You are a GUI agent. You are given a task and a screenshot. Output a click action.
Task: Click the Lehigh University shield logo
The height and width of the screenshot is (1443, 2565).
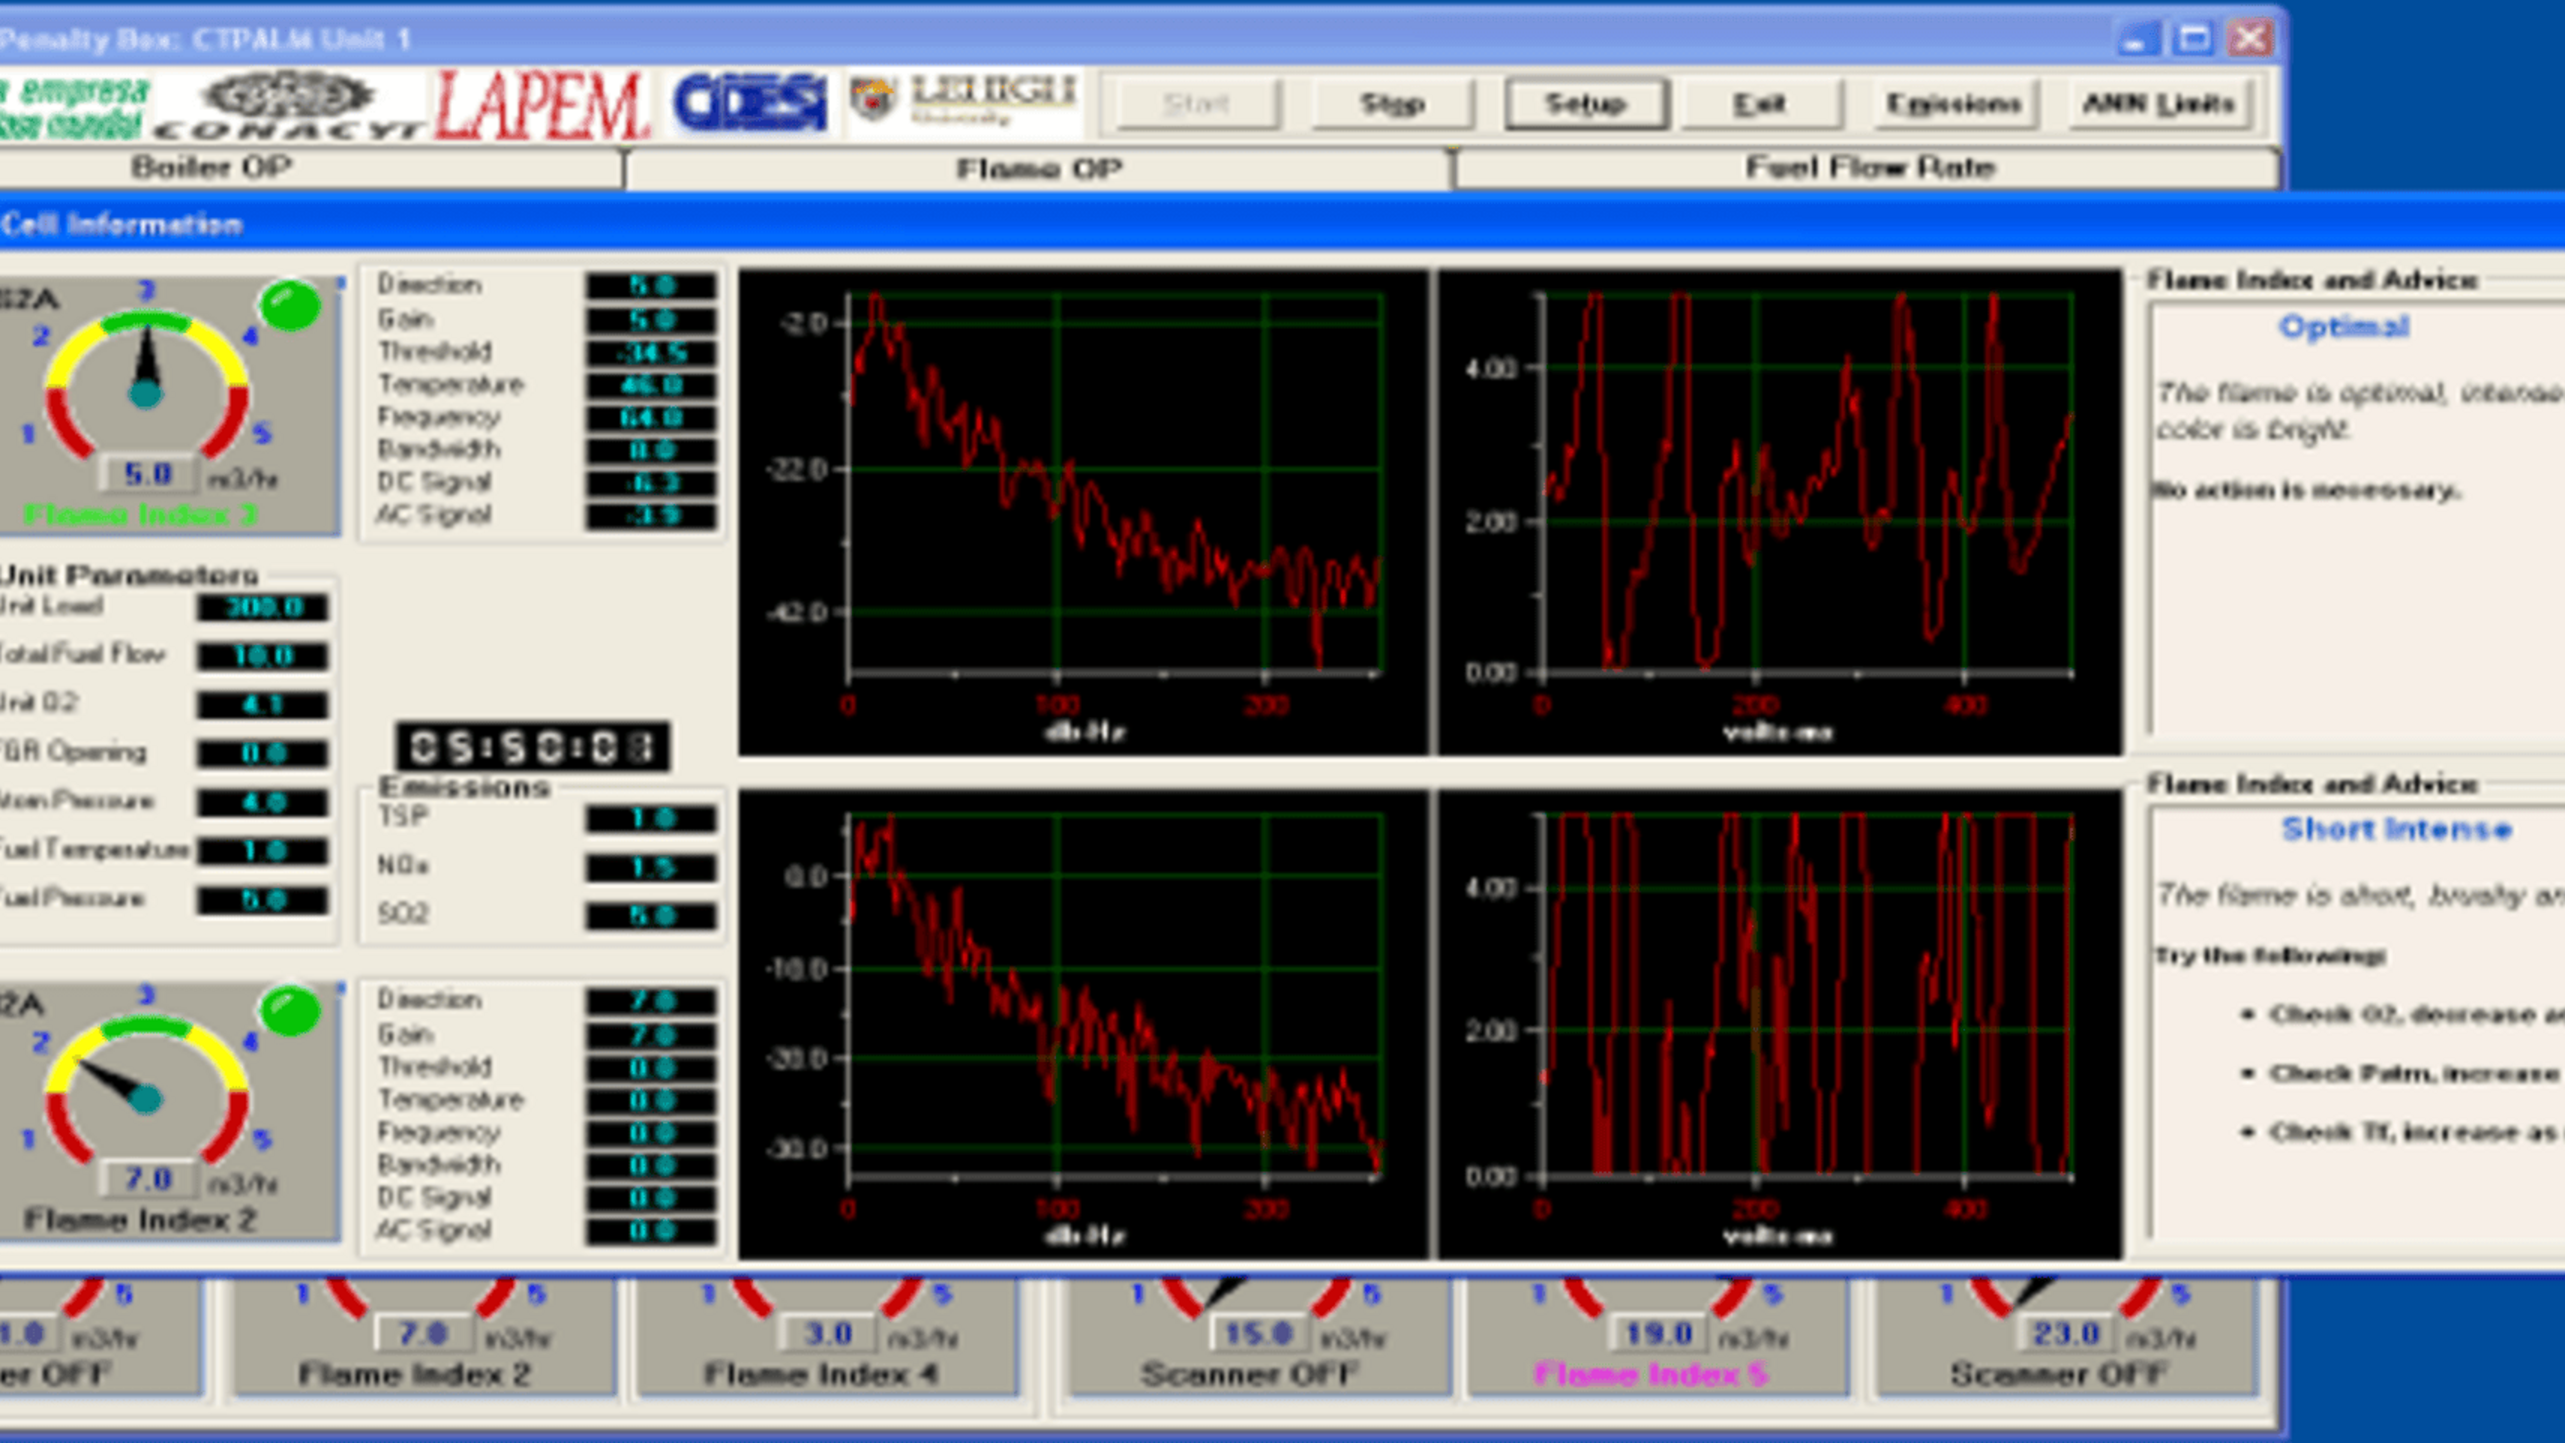pos(872,100)
